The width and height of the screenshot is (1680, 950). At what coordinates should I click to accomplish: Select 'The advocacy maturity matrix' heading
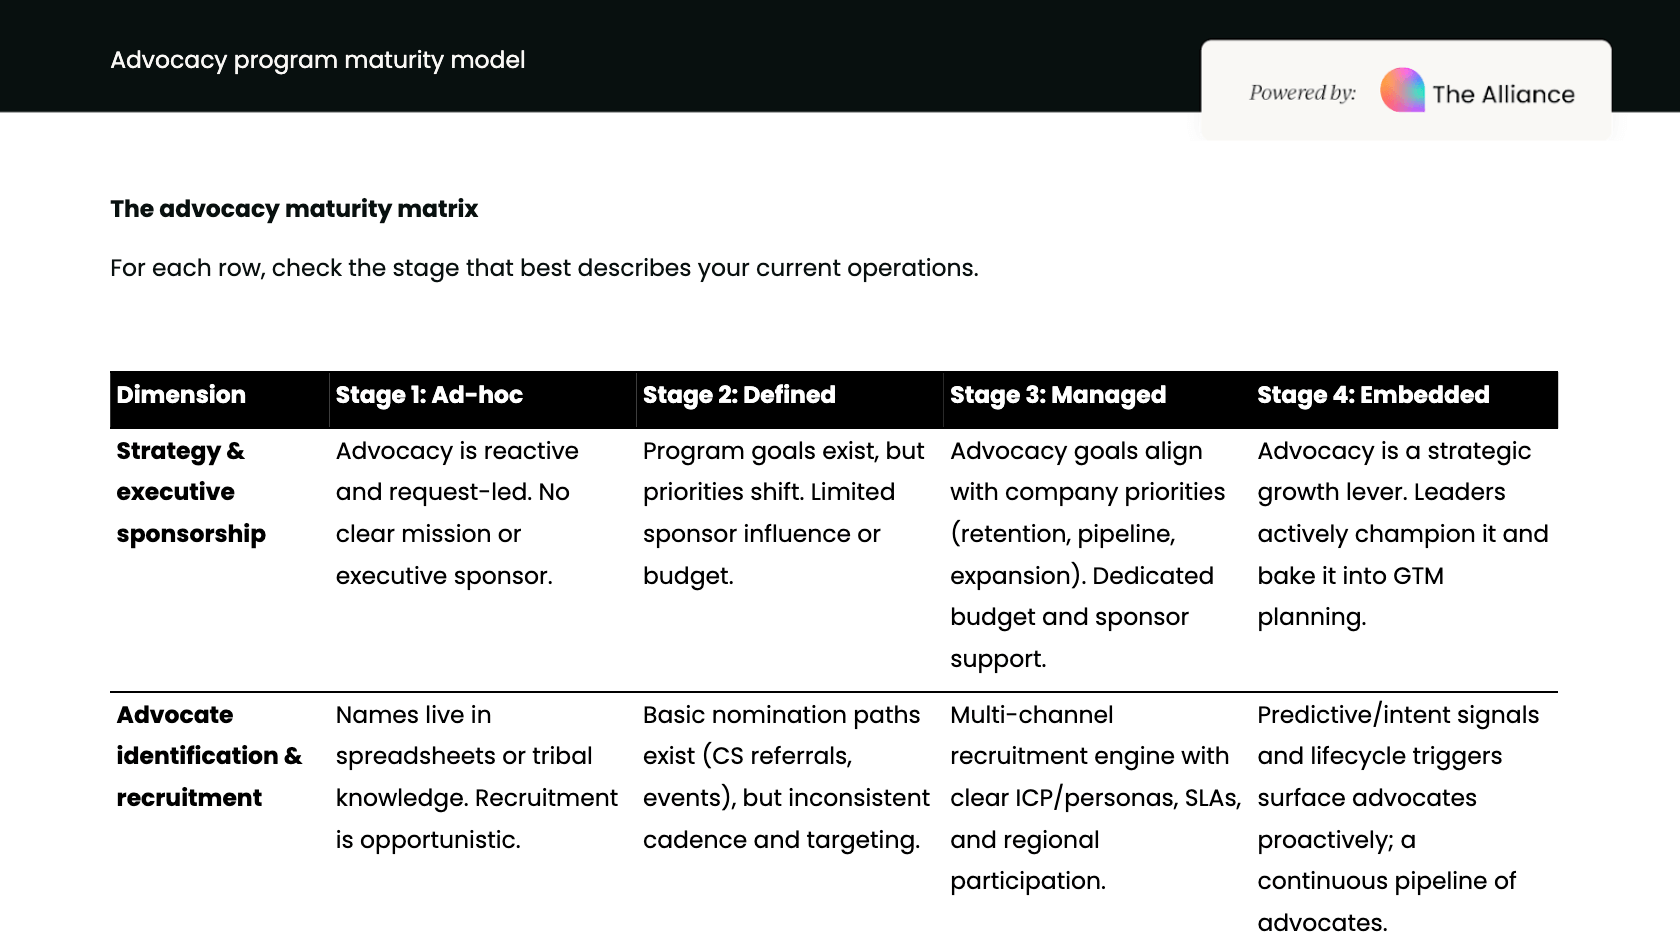point(294,209)
